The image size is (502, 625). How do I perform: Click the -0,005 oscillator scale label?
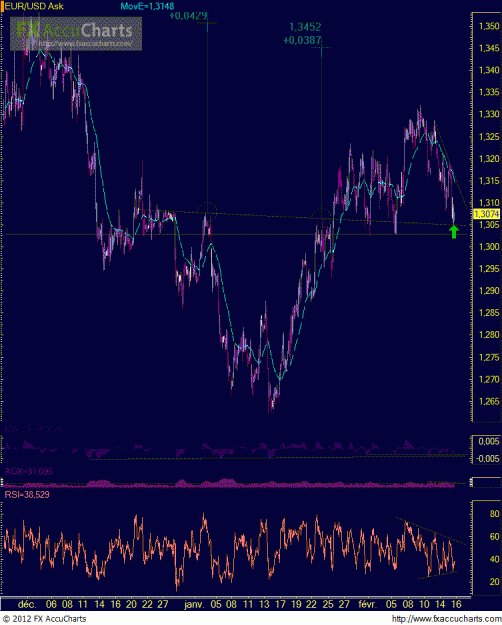488,459
